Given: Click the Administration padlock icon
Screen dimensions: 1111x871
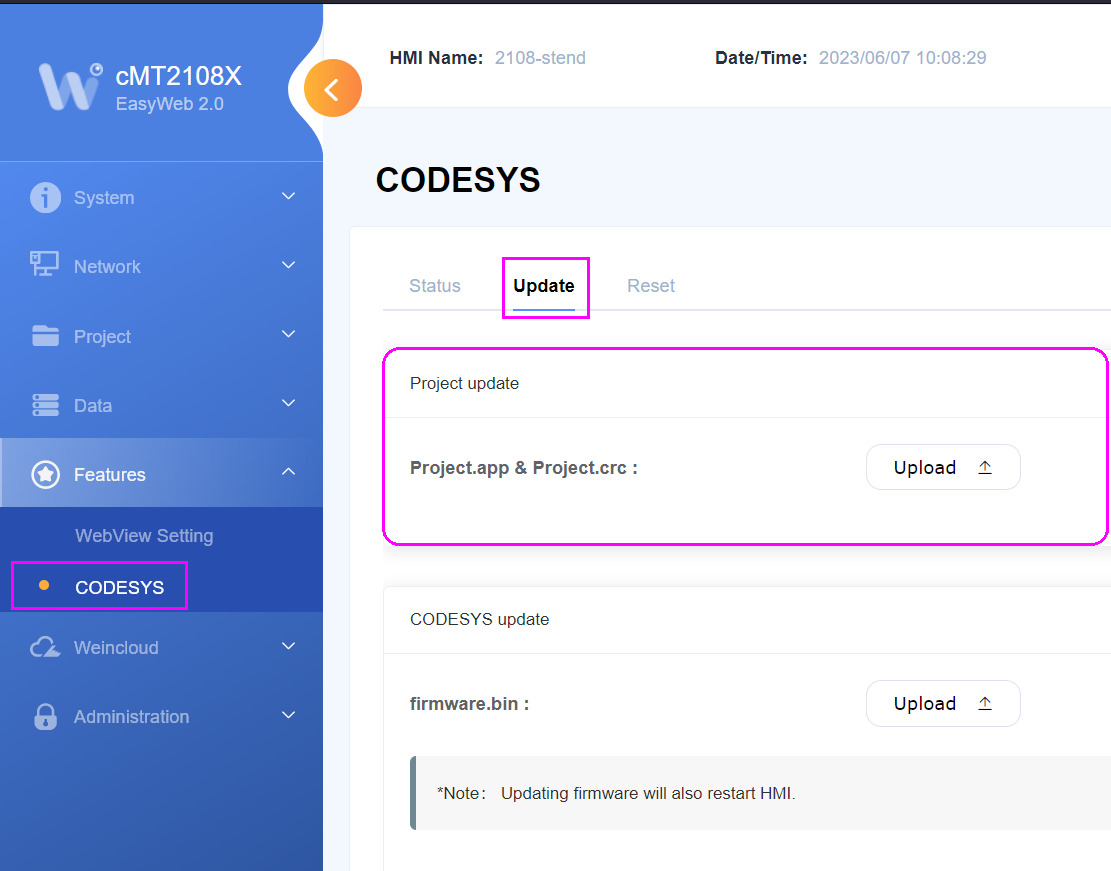Looking at the screenshot, I should point(45,717).
